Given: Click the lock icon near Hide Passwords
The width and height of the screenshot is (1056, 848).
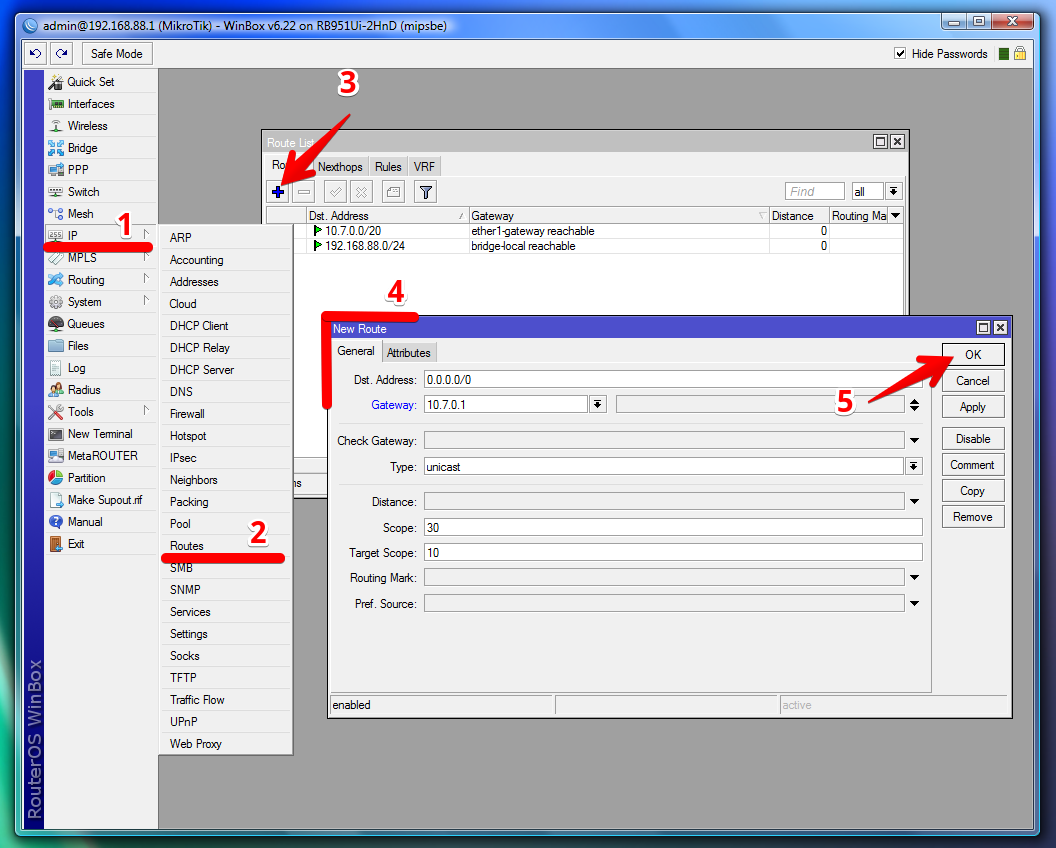Looking at the screenshot, I should 1020,53.
